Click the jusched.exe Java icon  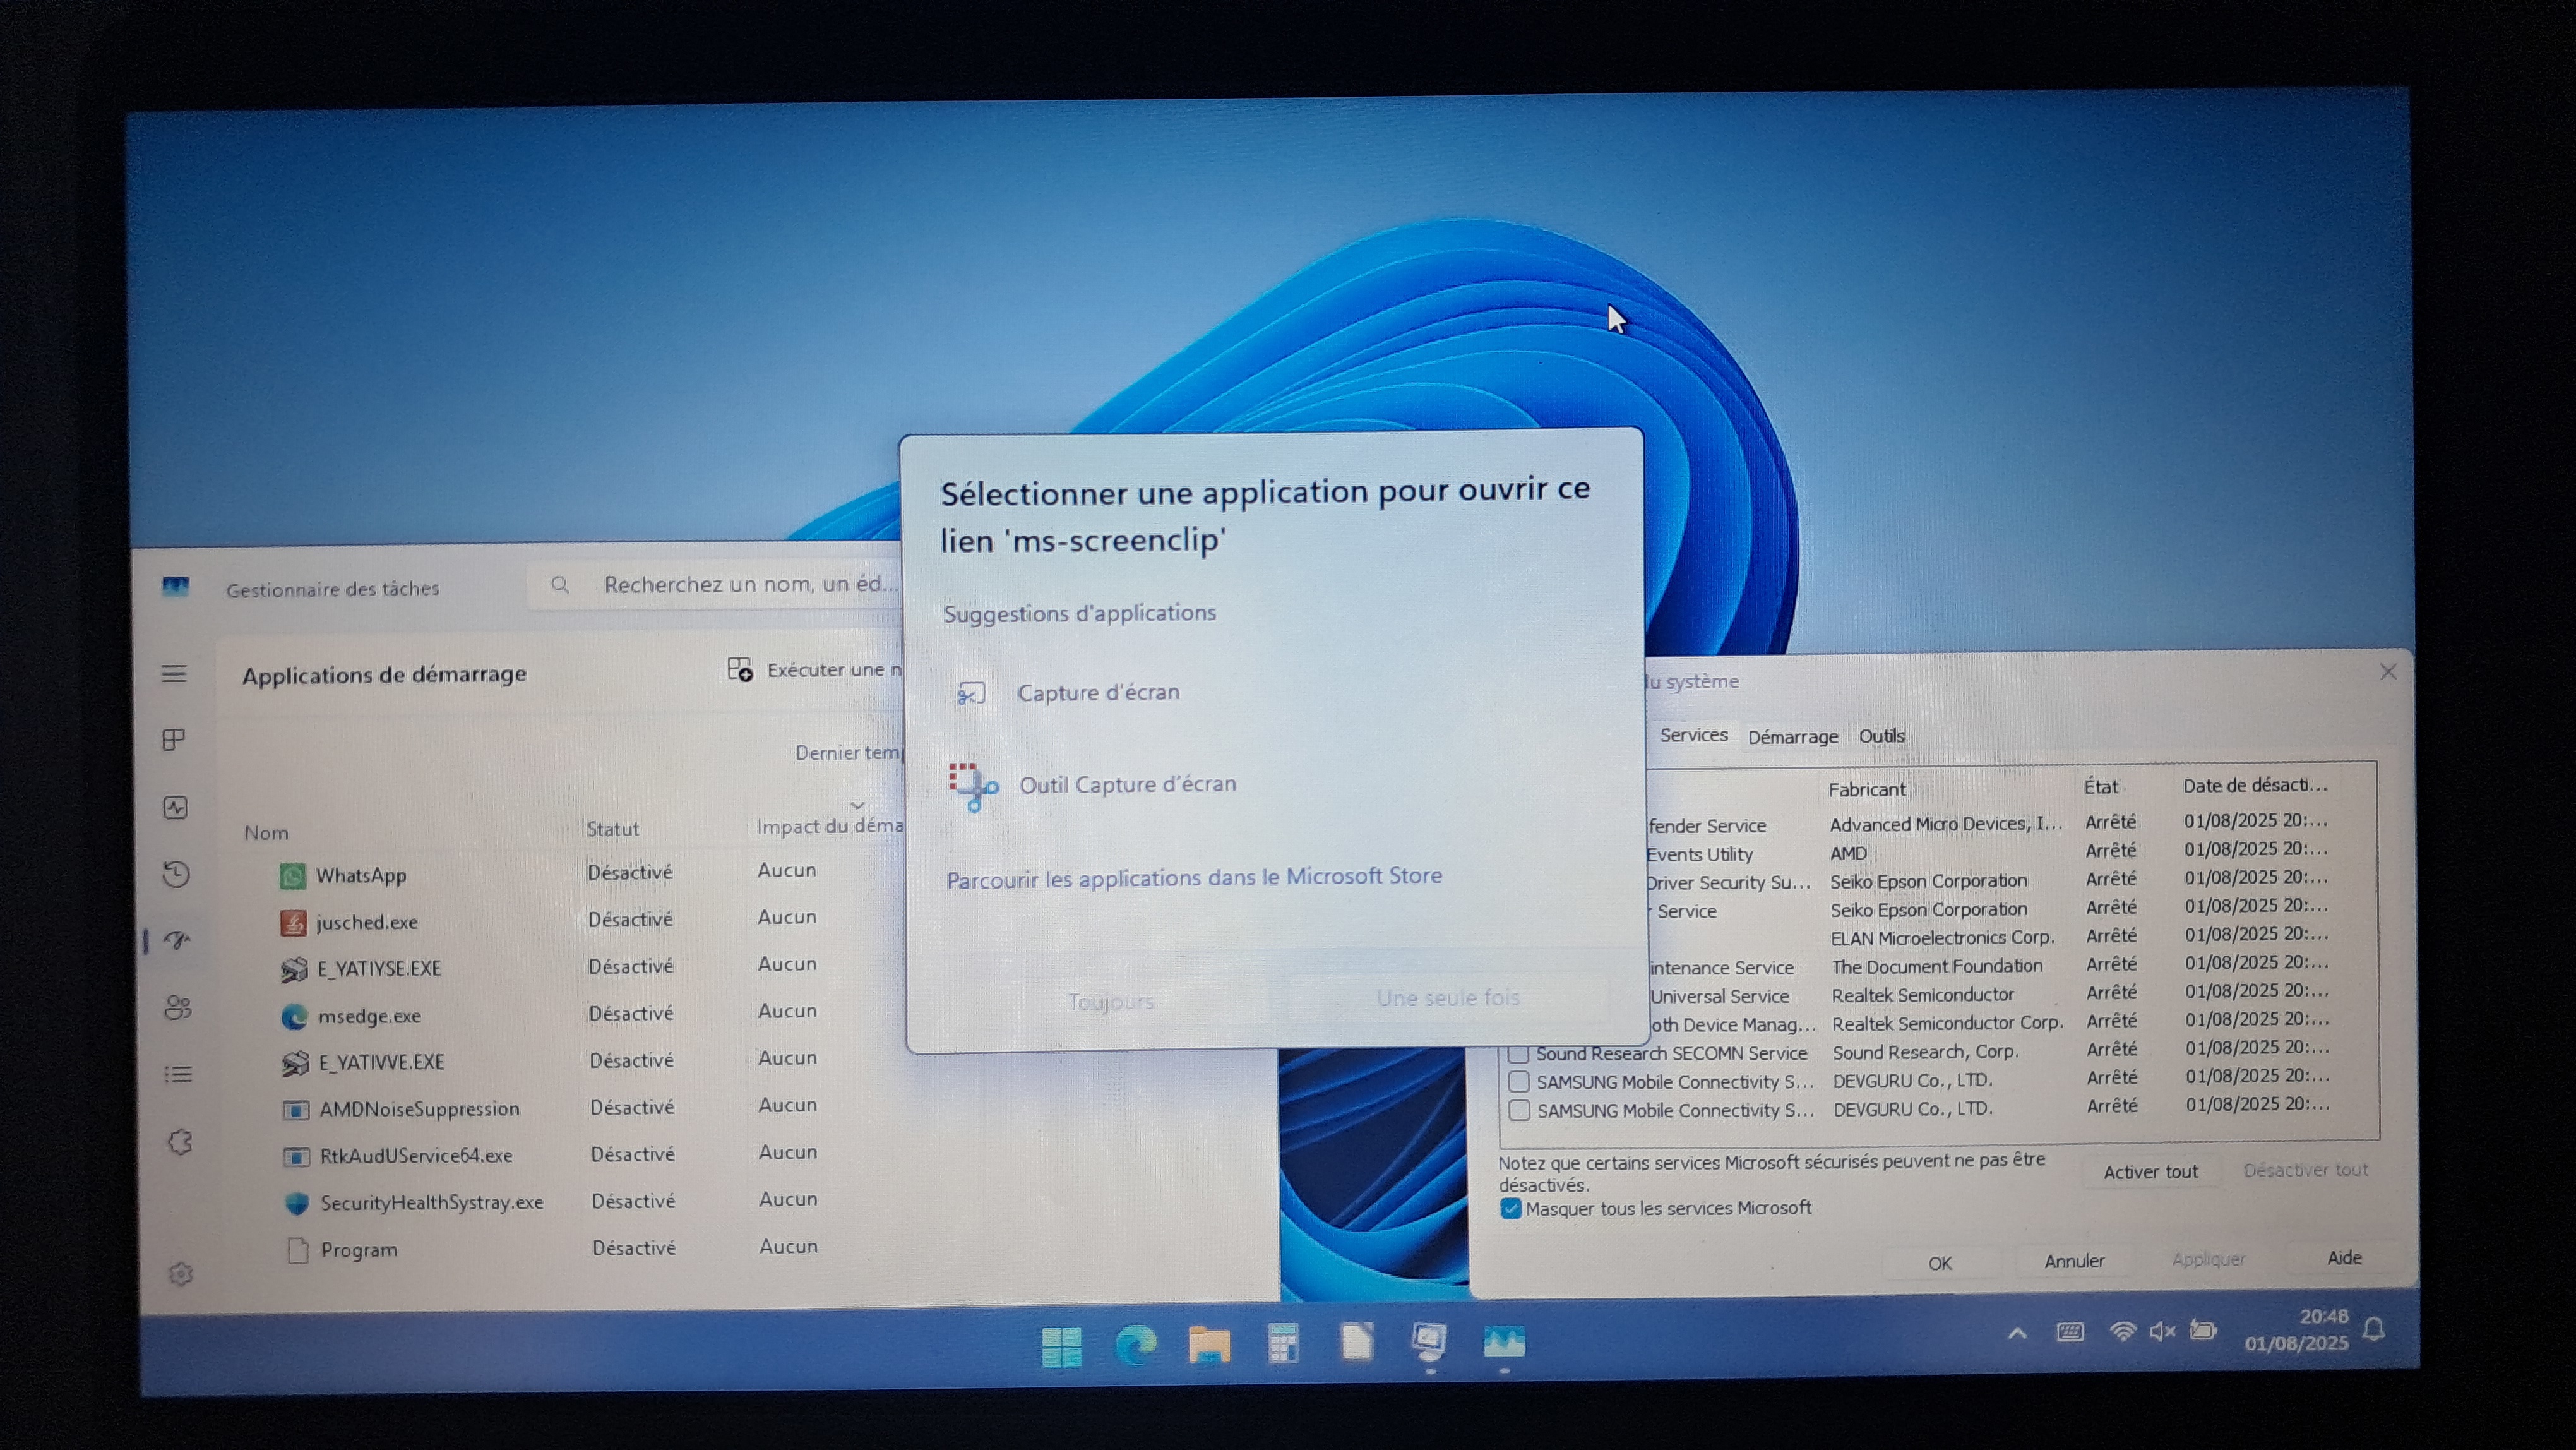pos(293,922)
